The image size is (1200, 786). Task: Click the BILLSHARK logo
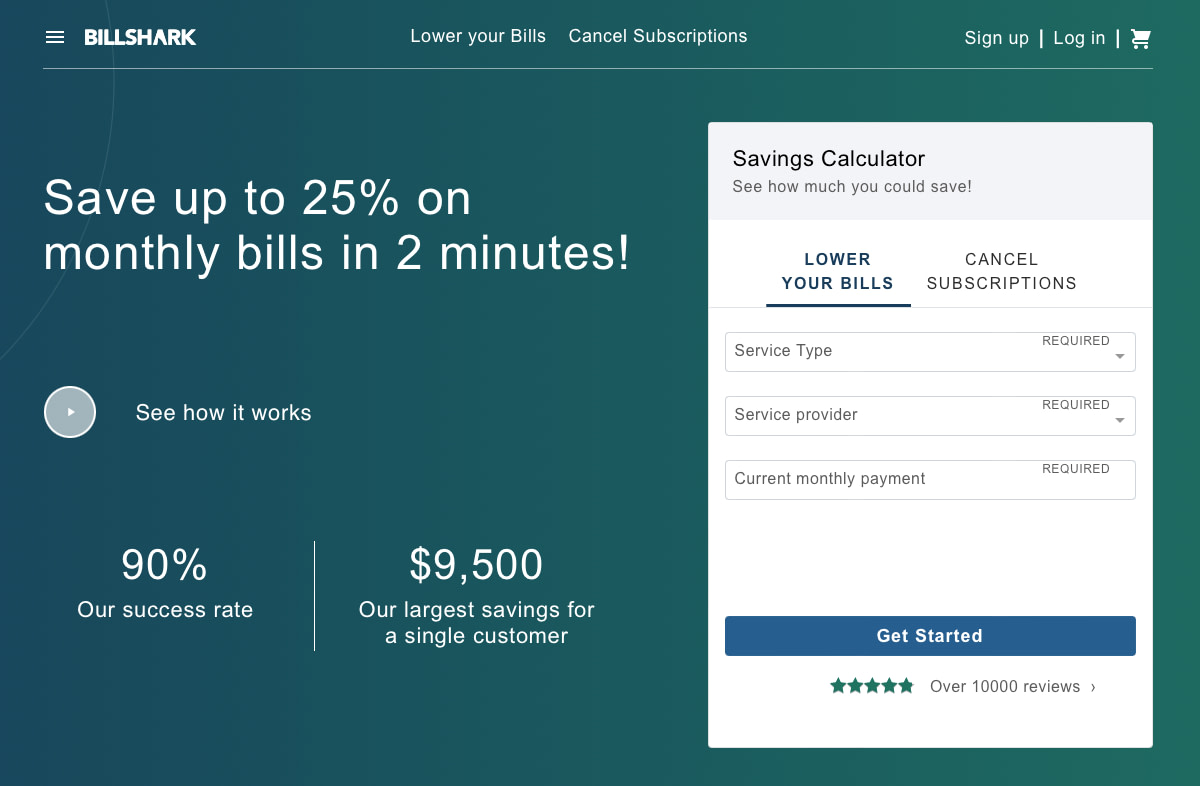[x=140, y=37]
